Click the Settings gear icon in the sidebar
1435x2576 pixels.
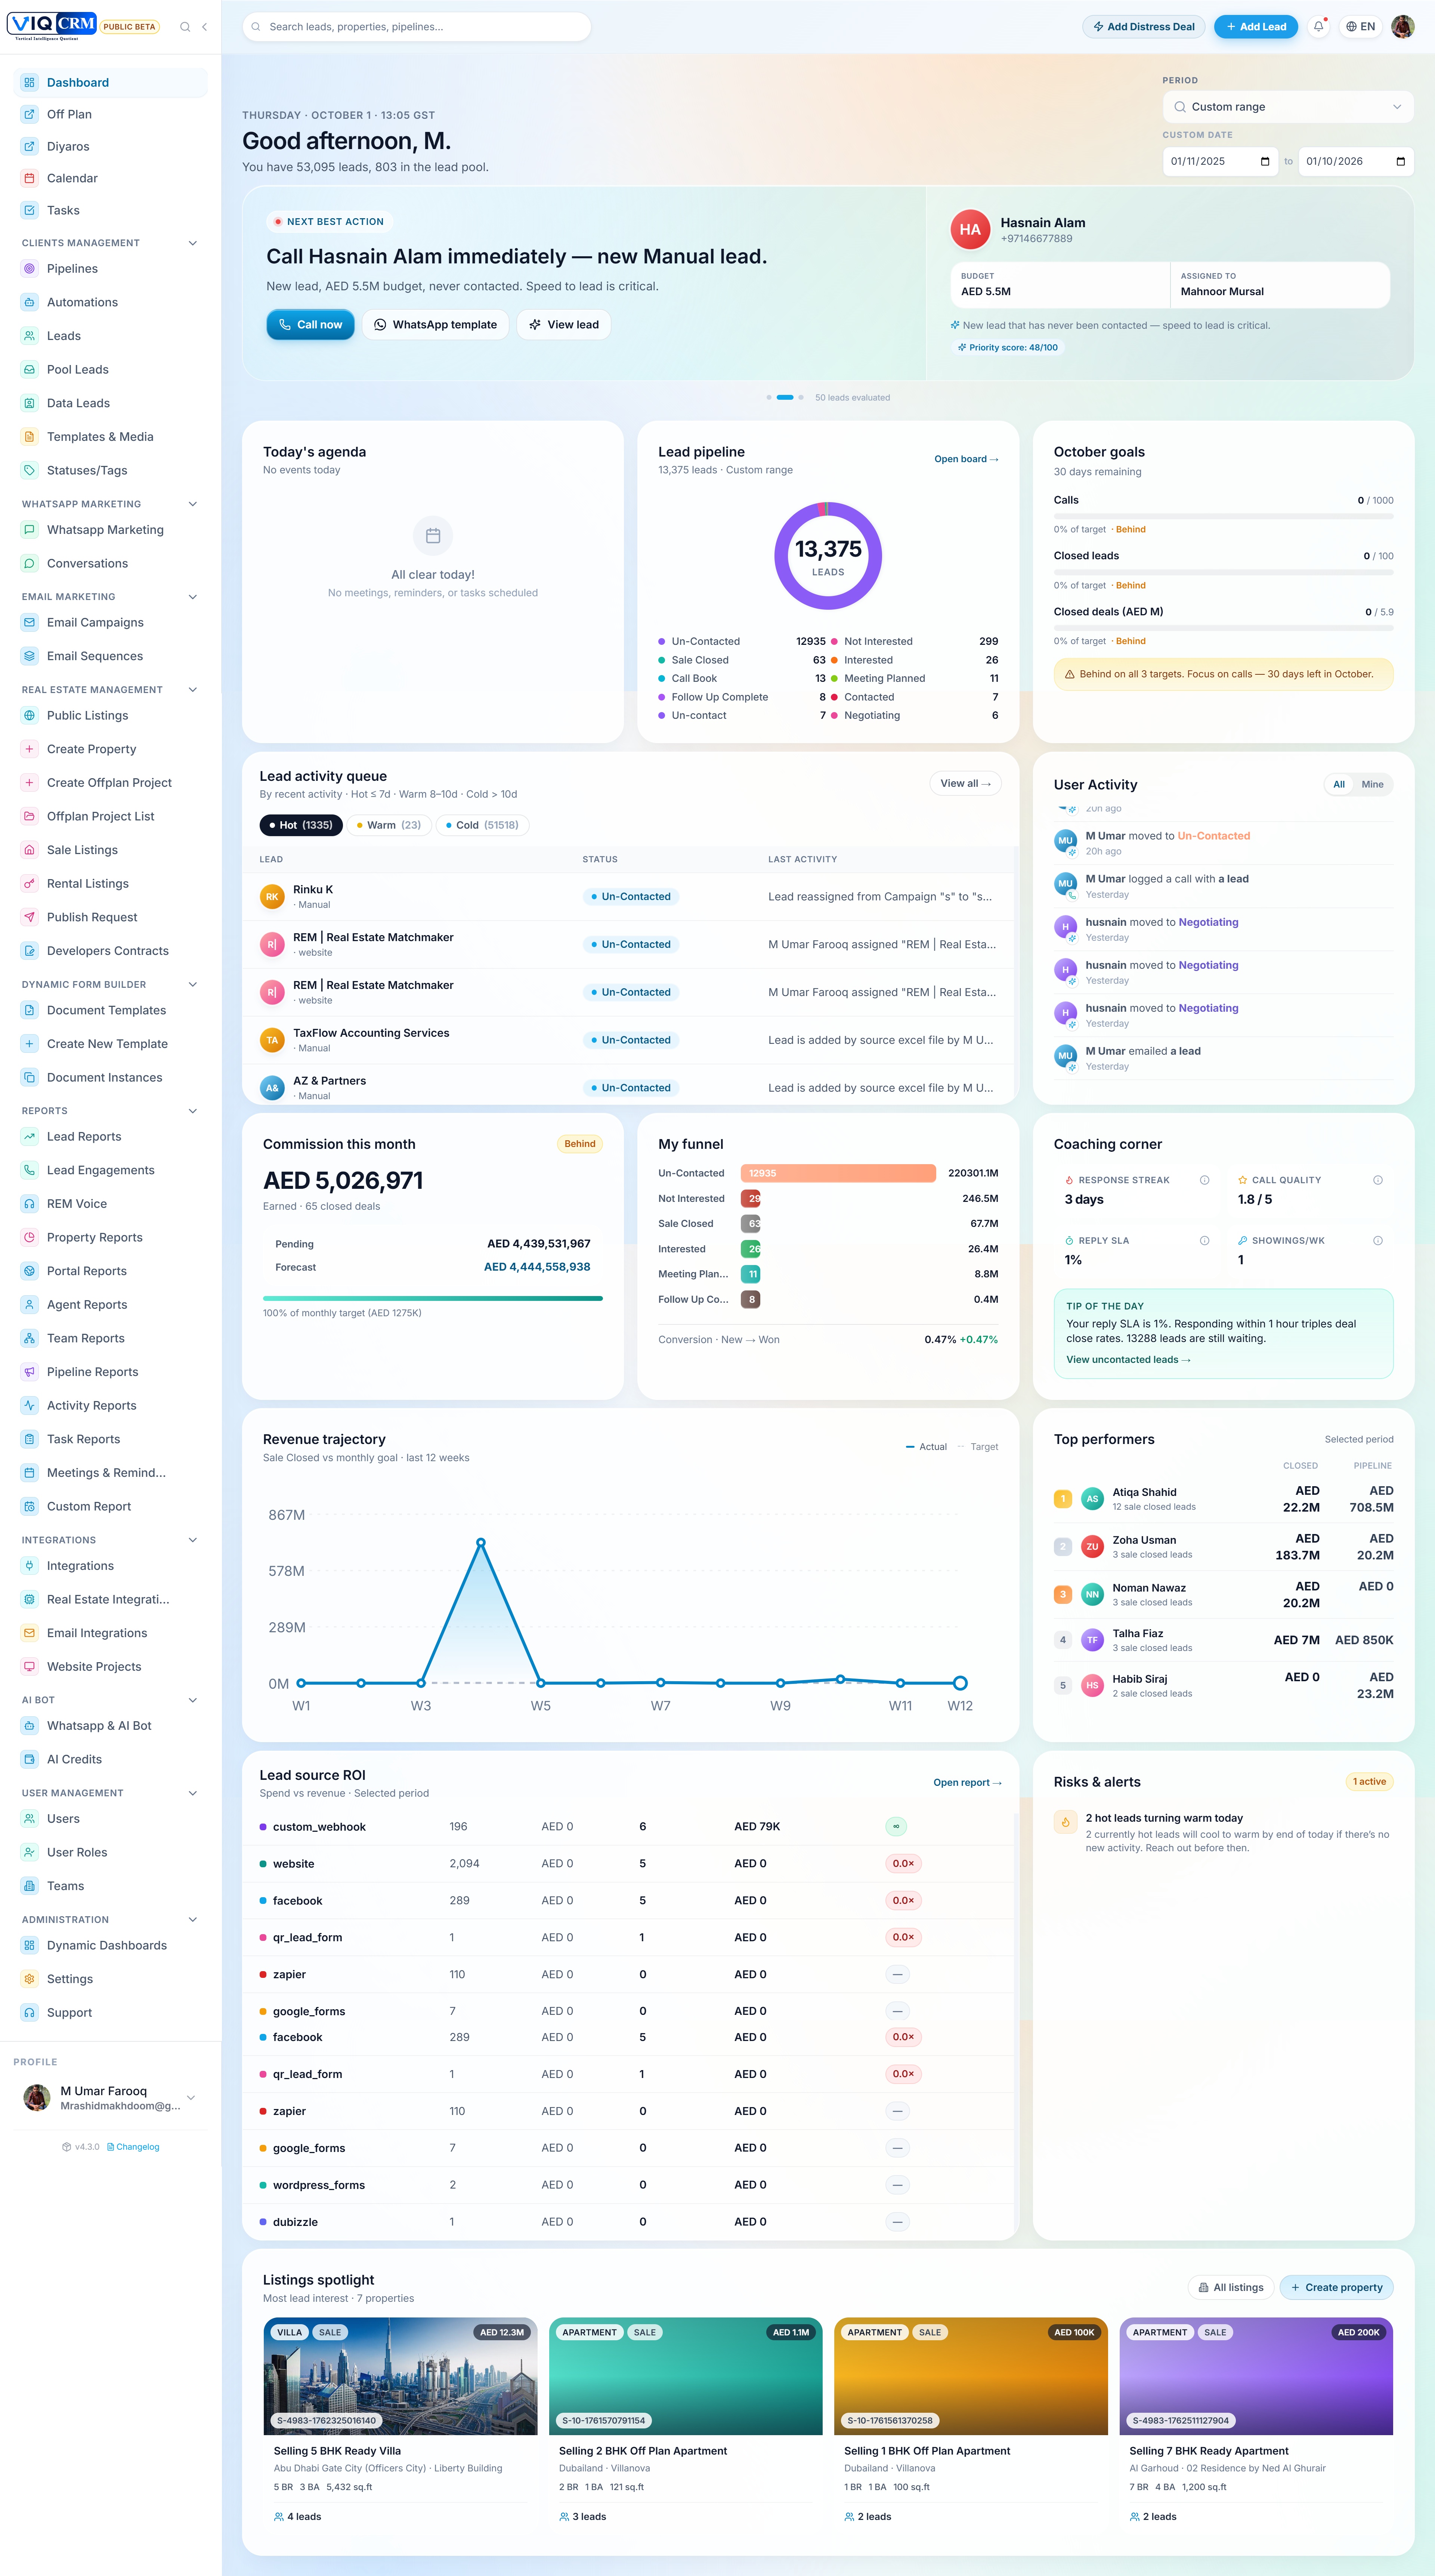tap(29, 1979)
